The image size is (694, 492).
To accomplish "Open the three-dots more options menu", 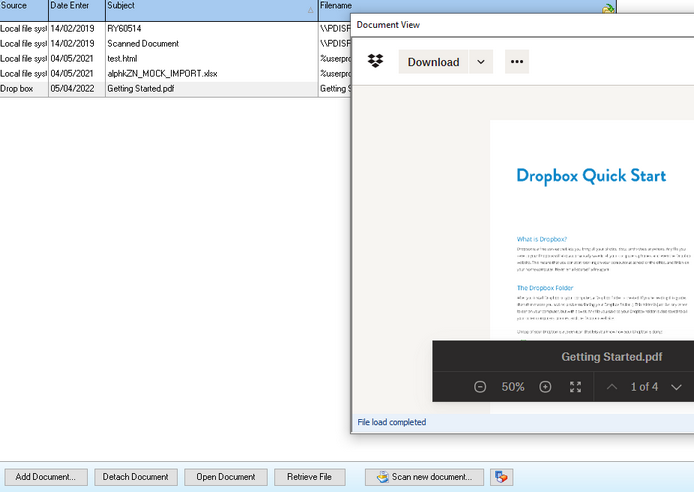I will point(517,62).
